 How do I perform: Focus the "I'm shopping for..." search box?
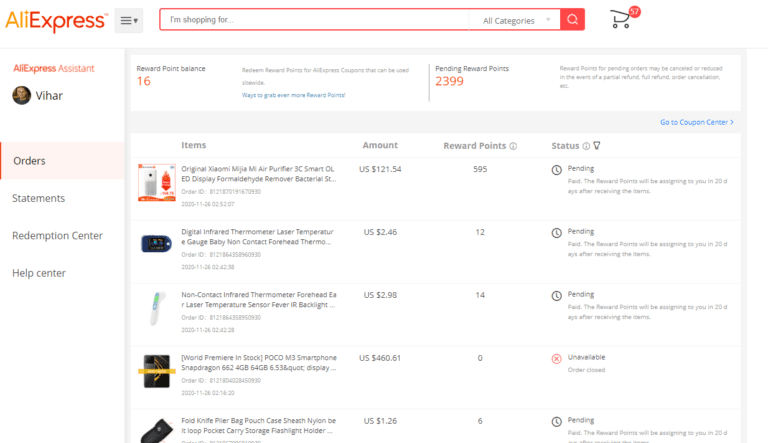click(314, 20)
